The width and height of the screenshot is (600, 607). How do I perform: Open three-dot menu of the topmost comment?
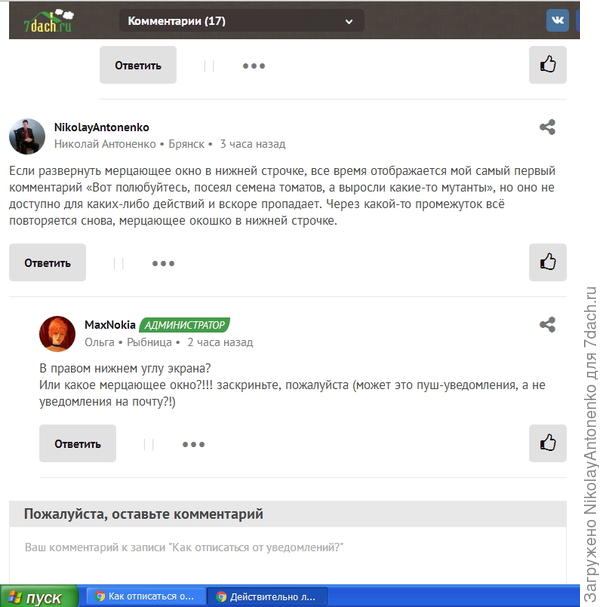254,66
